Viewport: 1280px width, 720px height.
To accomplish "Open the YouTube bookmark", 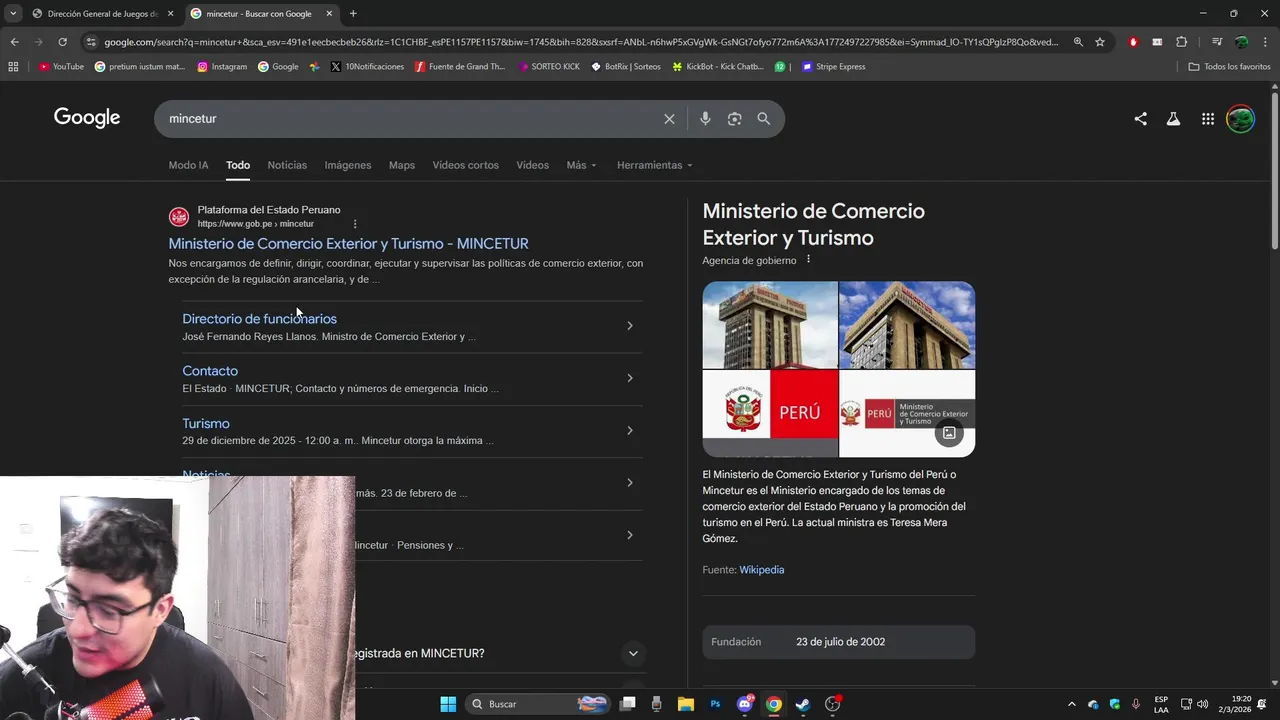I will (61, 67).
